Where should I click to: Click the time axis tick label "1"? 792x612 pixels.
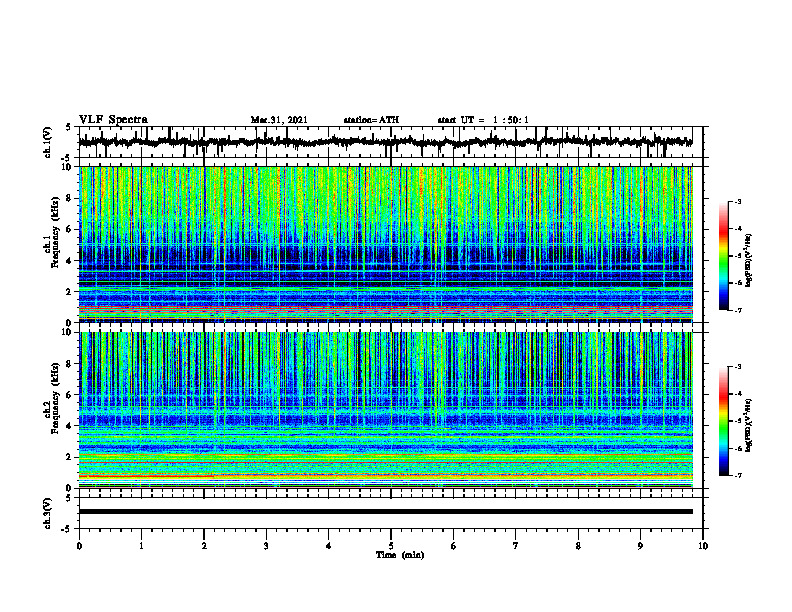coord(141,546)
